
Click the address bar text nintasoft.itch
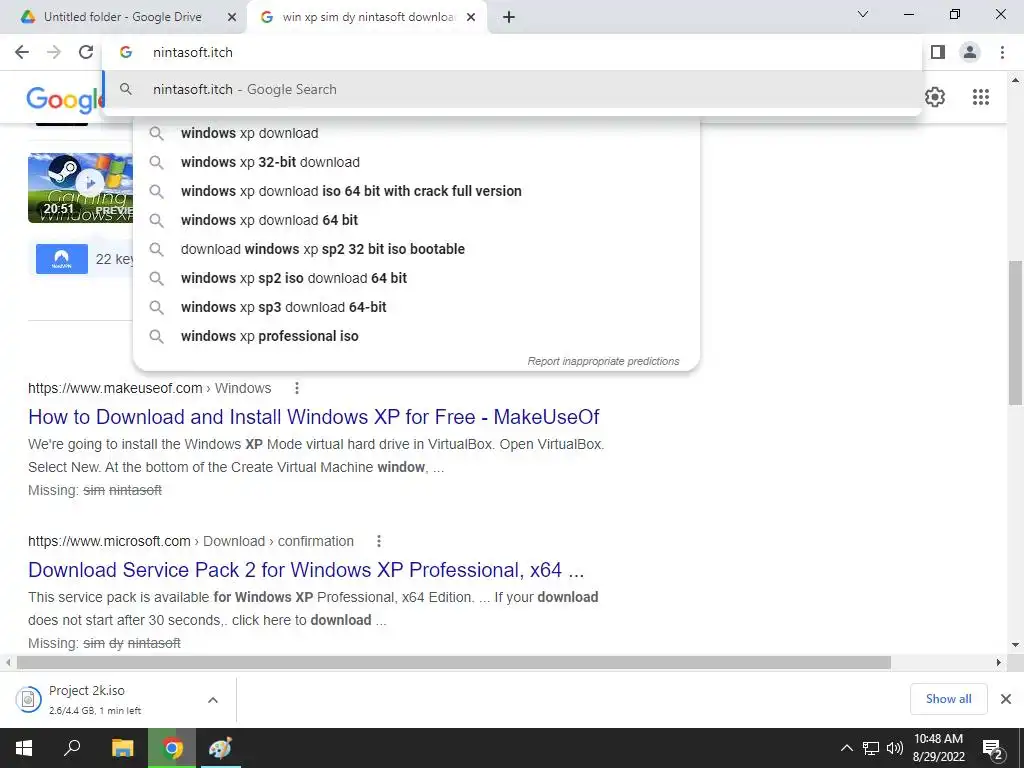(193, 52)
